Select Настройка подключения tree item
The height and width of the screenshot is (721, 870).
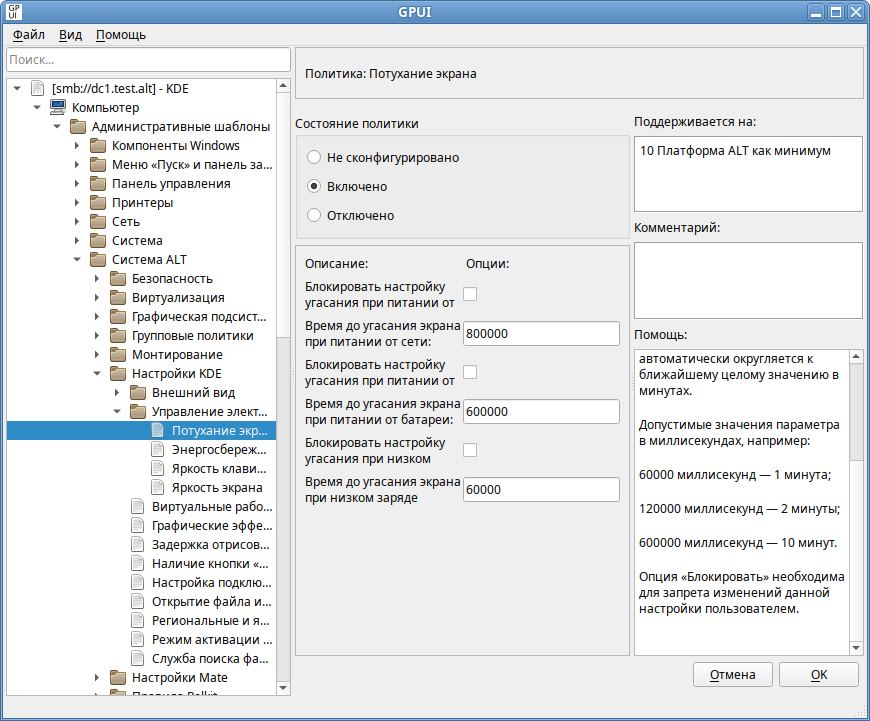point(211,582)
